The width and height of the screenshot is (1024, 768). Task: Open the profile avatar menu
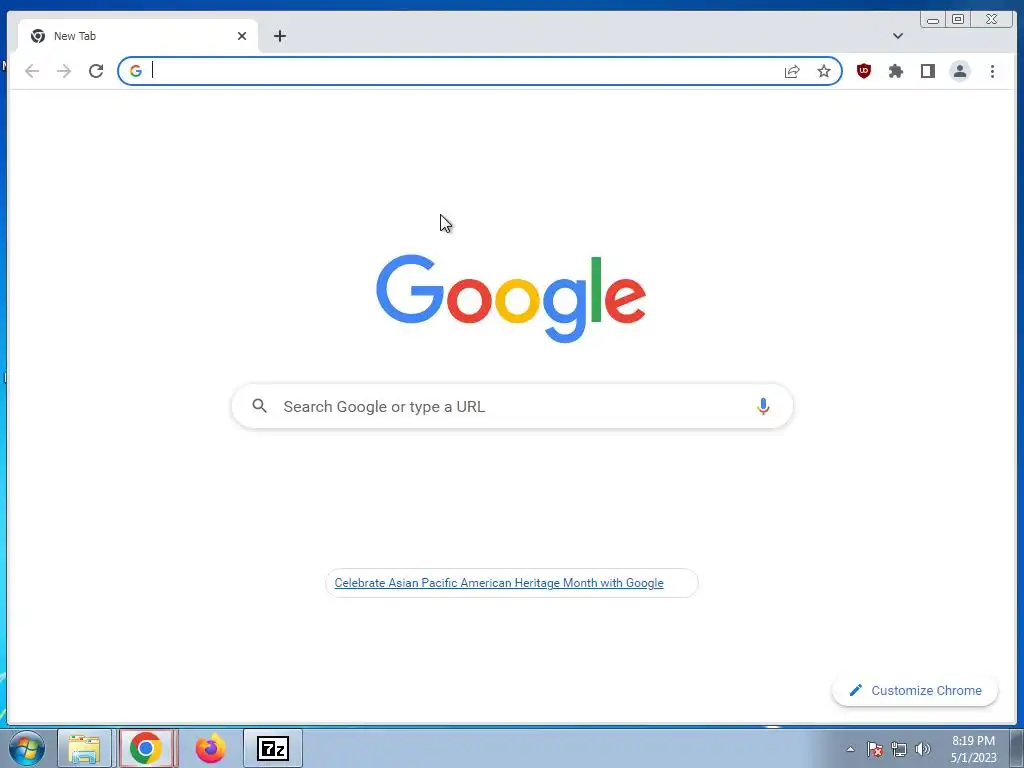click(x=959, y=71)
